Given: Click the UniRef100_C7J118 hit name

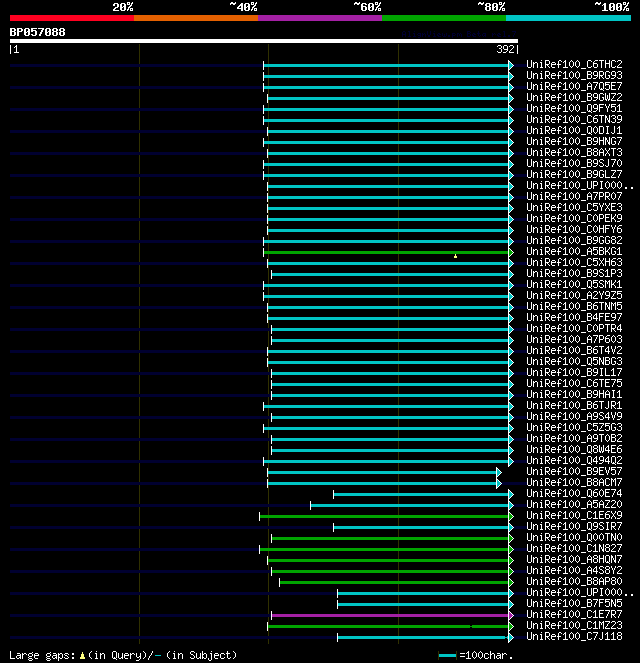Looking at the screenshot, I should point(574,636).
